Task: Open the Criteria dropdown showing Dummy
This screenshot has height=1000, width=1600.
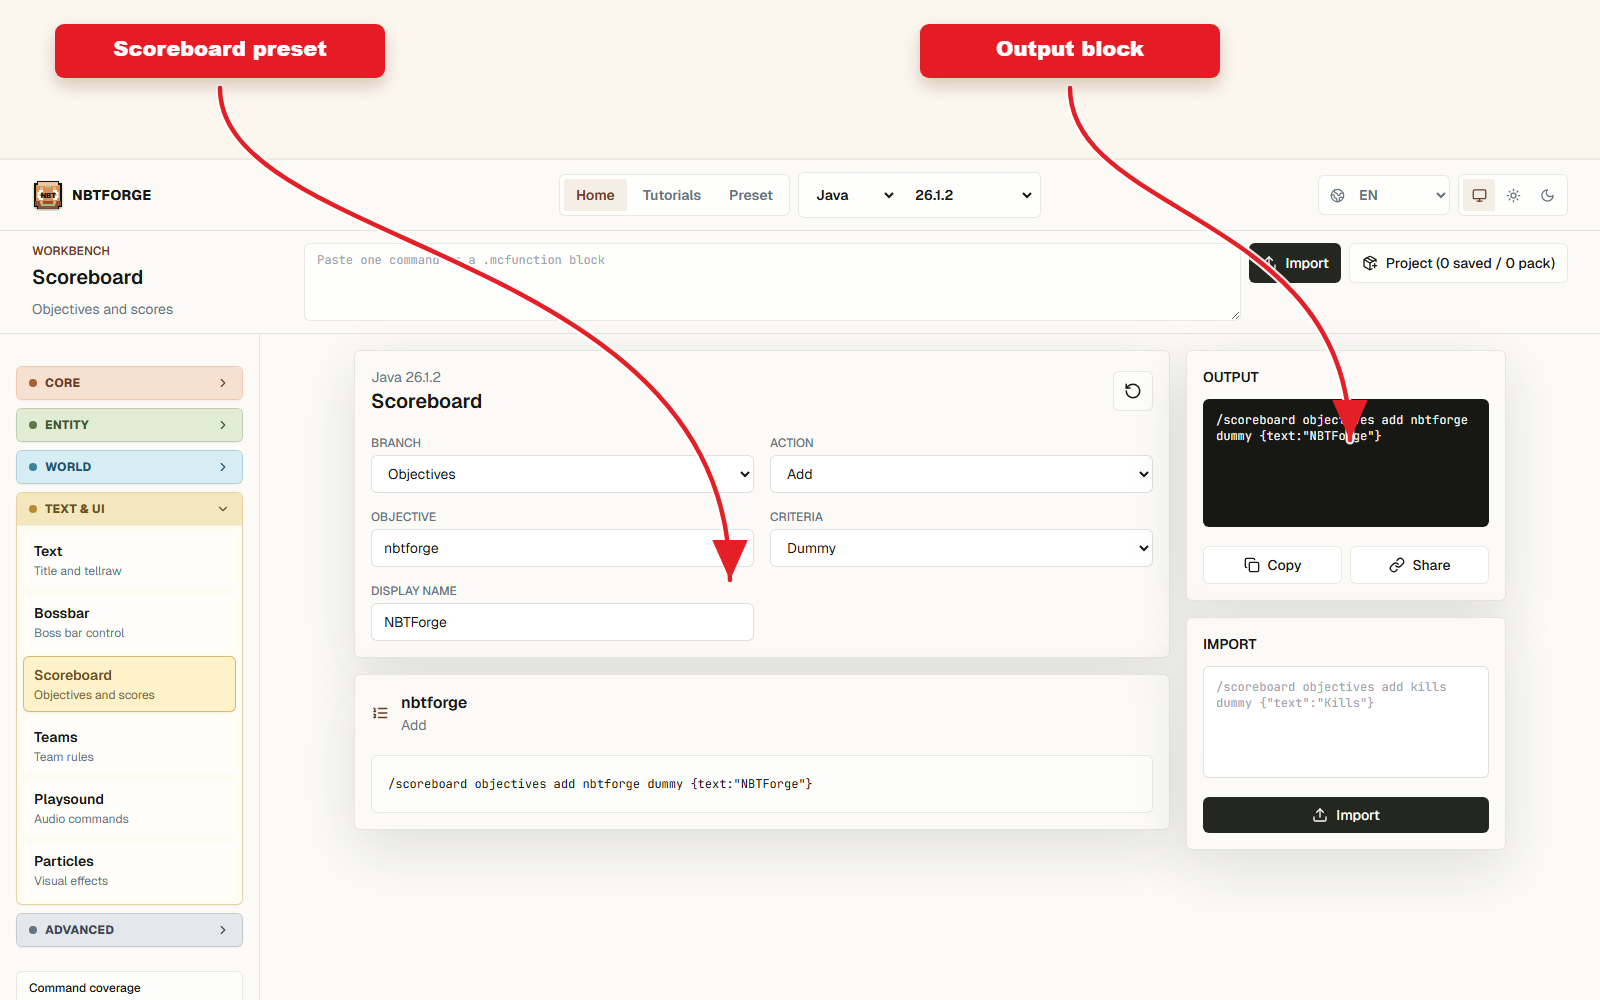Action: pyautogui.click(x=961, y=548)
